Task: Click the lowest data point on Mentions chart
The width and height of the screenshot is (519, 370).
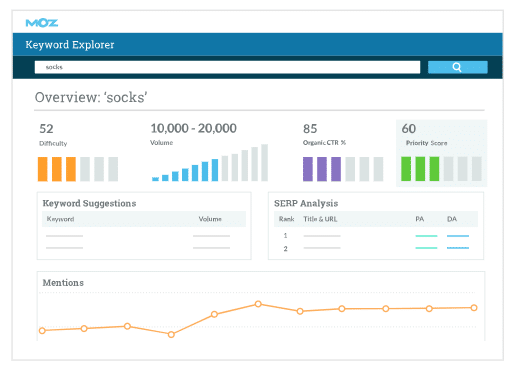Action: (x=171, y=334)
